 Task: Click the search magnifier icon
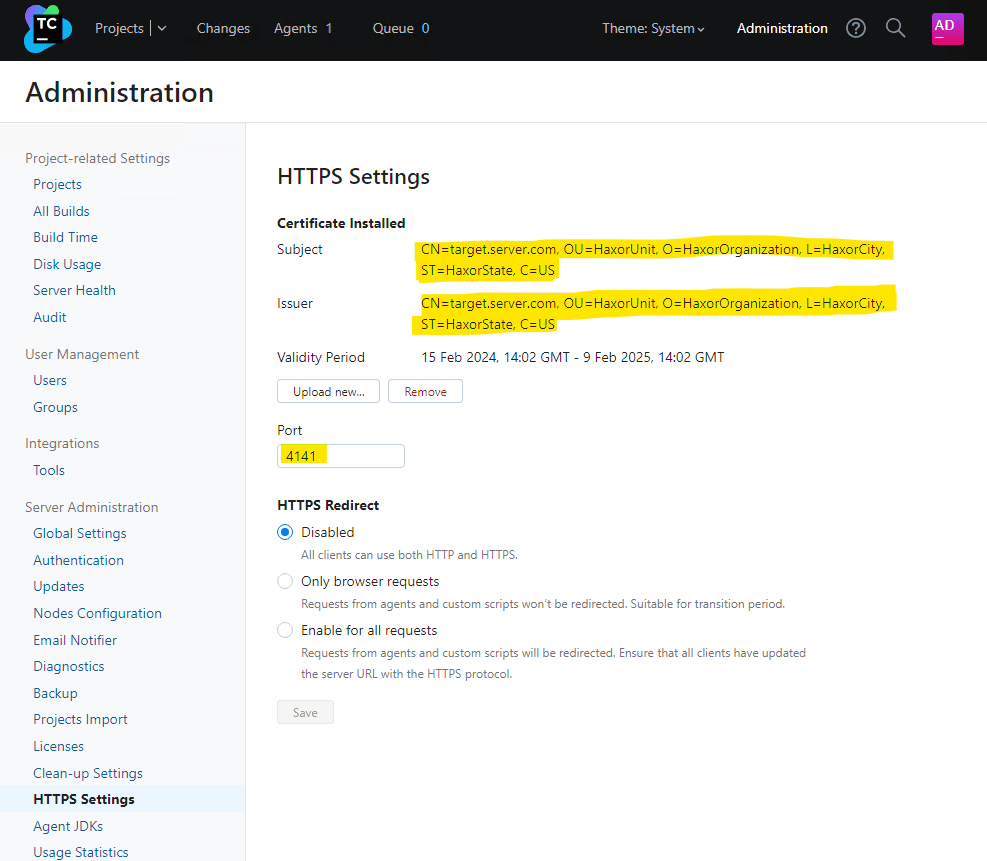(896, 29)
